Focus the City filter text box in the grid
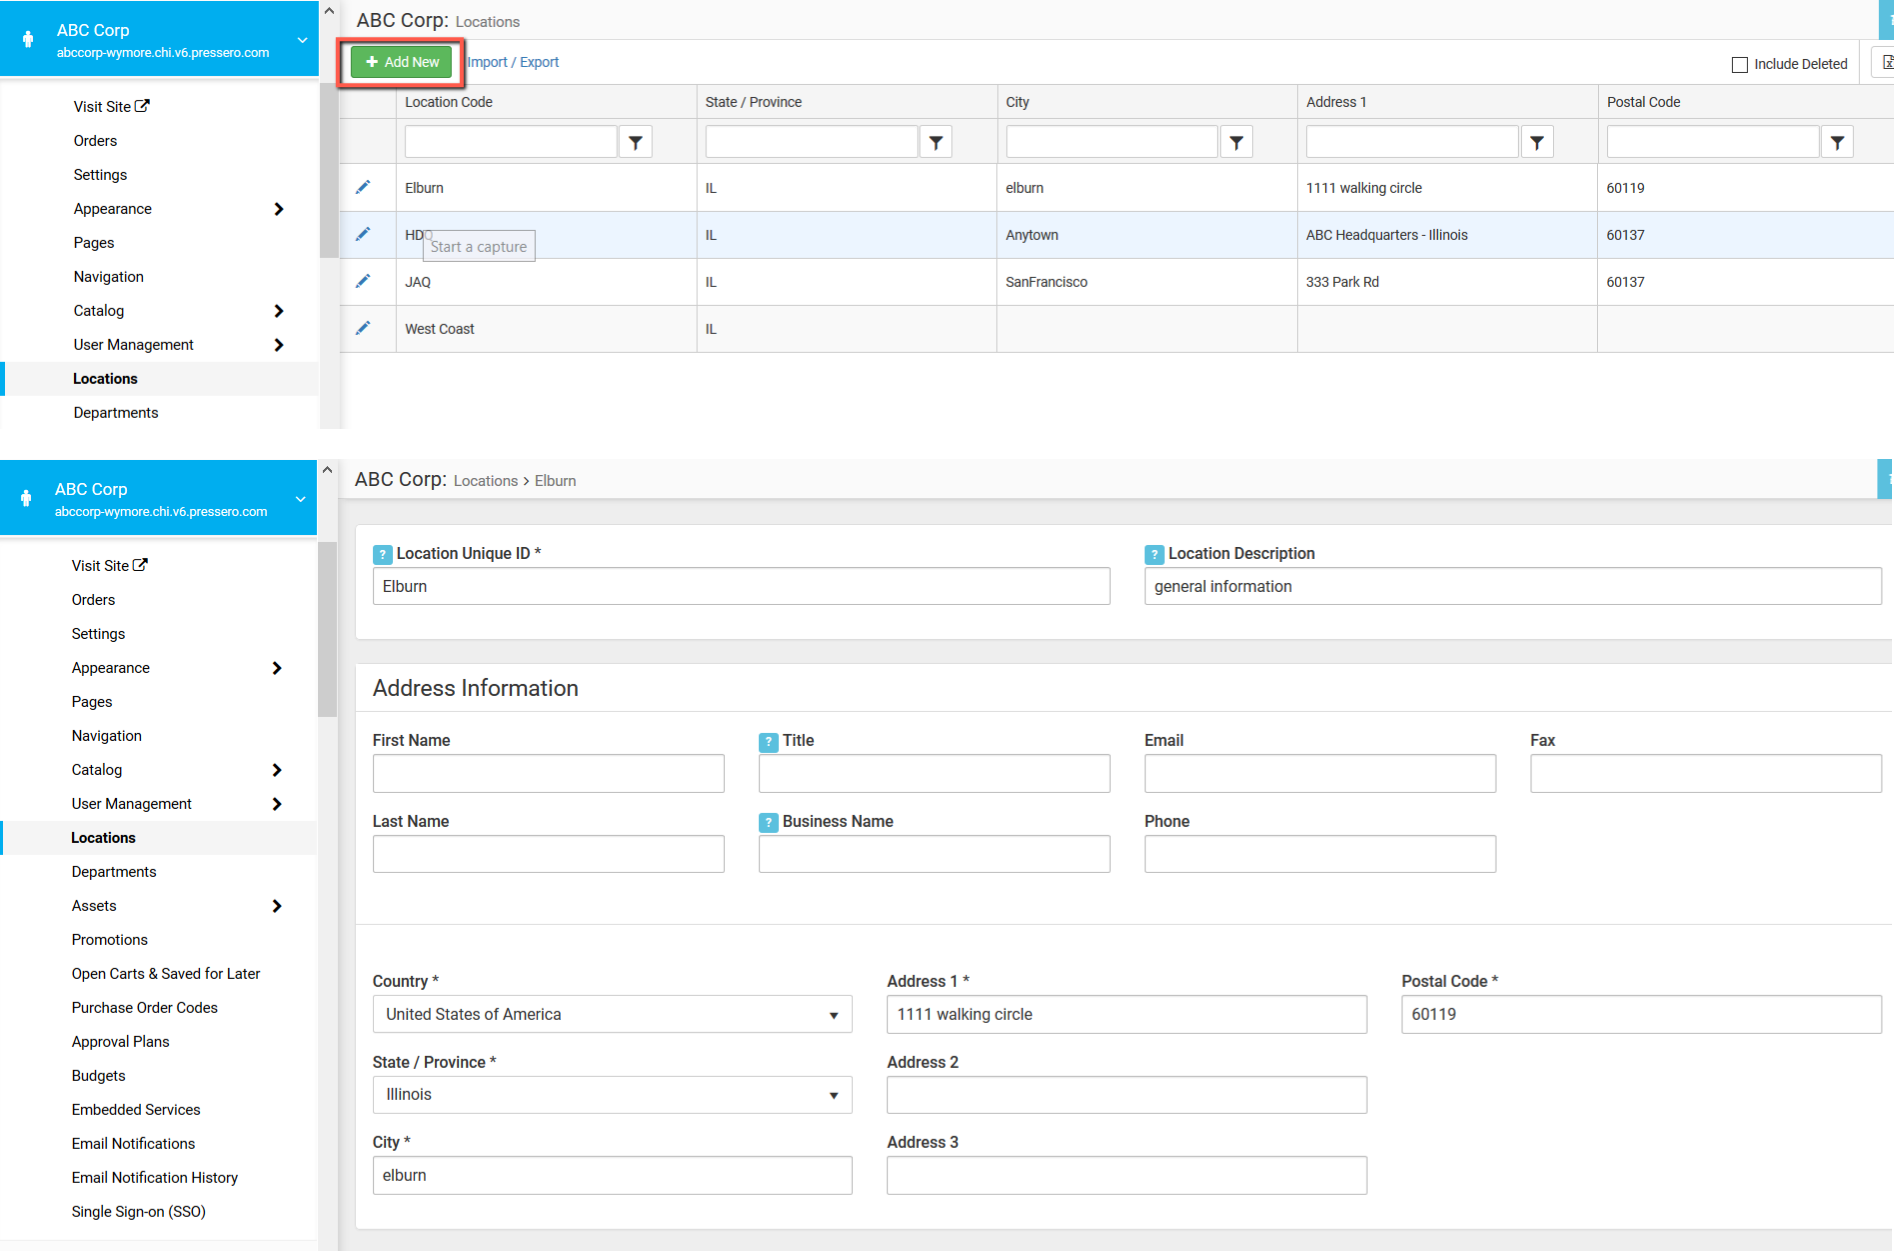Image resolution: width=1894 pixels, height=1252 pixels. pos(1112,142)
